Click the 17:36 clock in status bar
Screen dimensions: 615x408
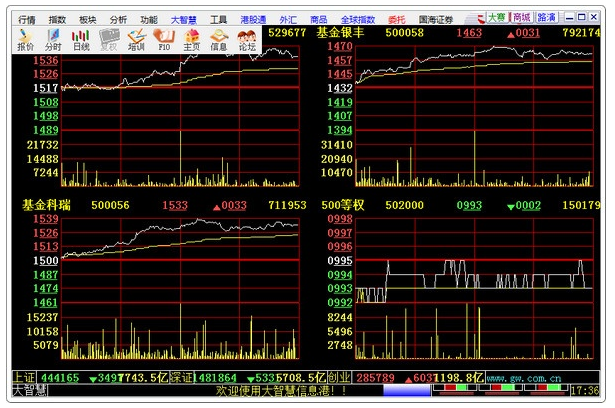[585, 391]
